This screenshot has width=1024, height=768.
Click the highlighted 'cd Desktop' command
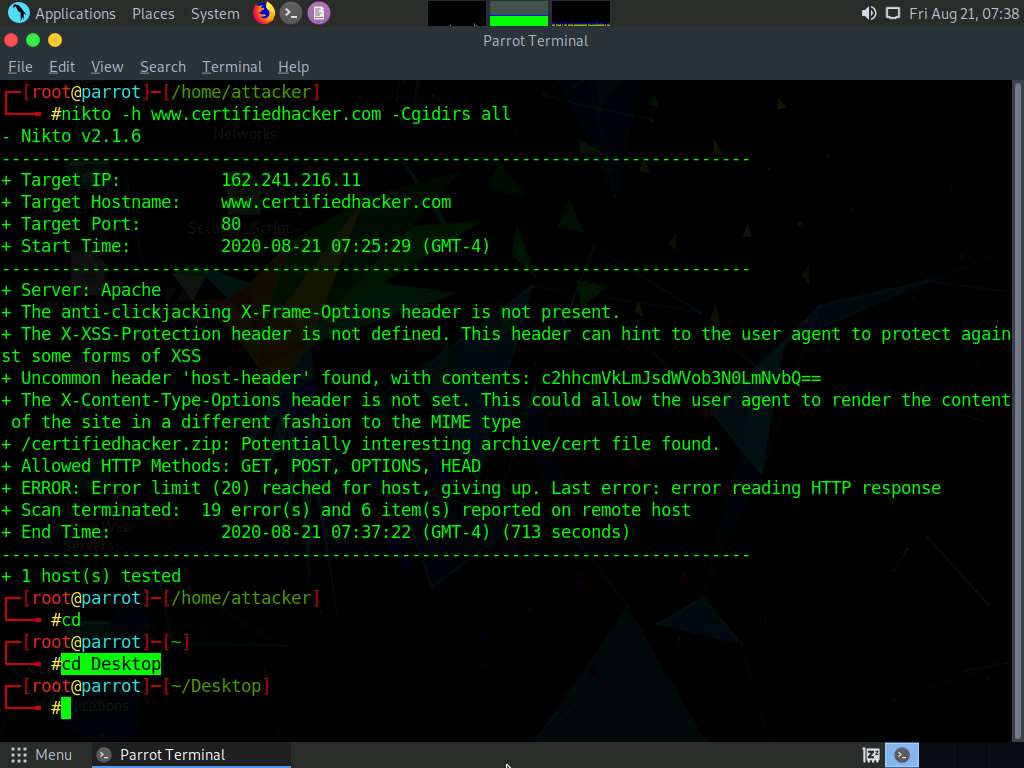[x=111, y=664]
